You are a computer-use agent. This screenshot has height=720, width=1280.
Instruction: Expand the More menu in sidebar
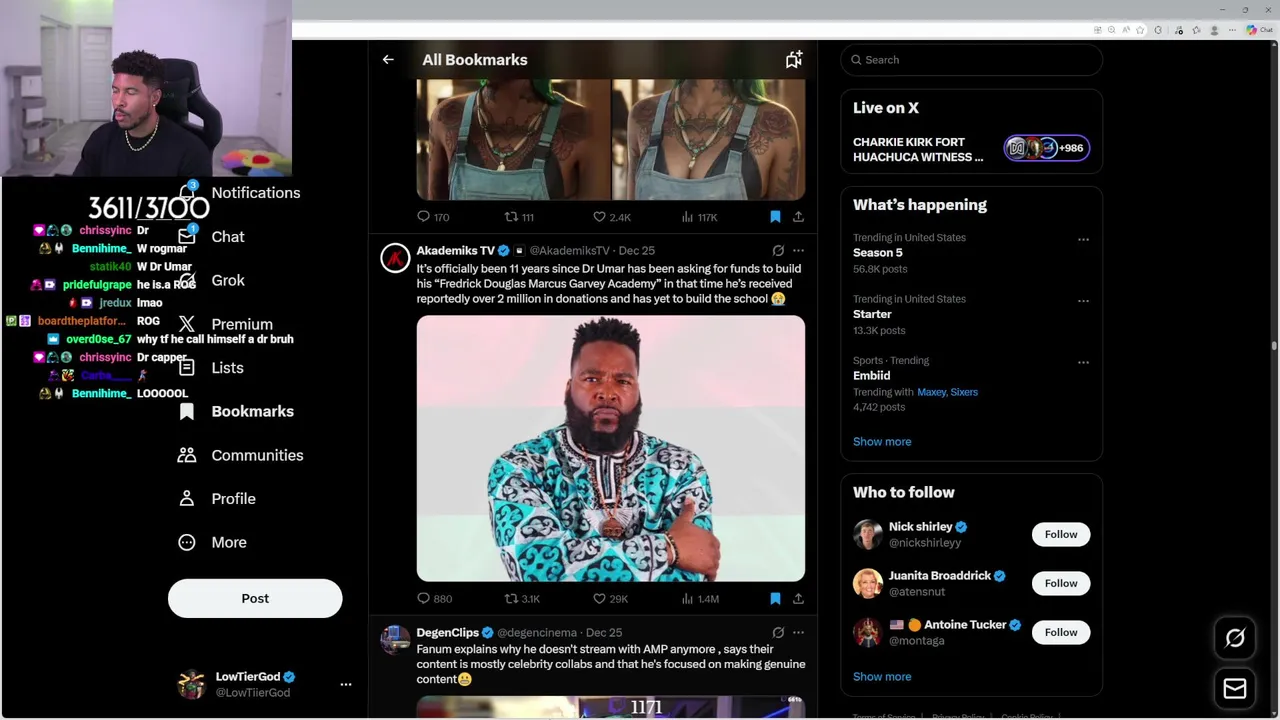tap(212, 542)
